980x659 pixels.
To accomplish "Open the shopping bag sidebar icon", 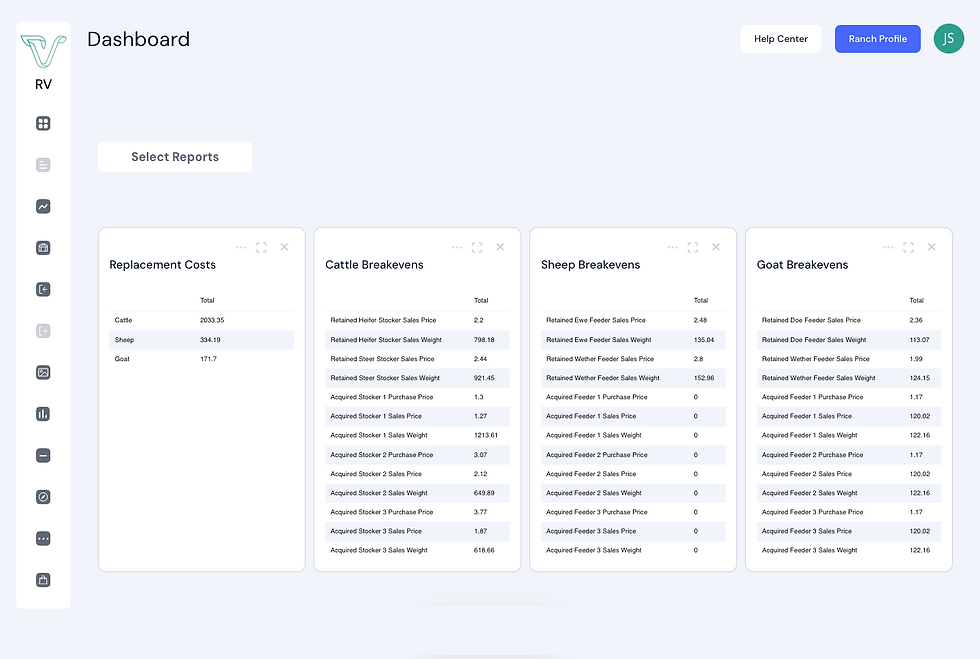I will pyautogui.click(x=43, y=580).
